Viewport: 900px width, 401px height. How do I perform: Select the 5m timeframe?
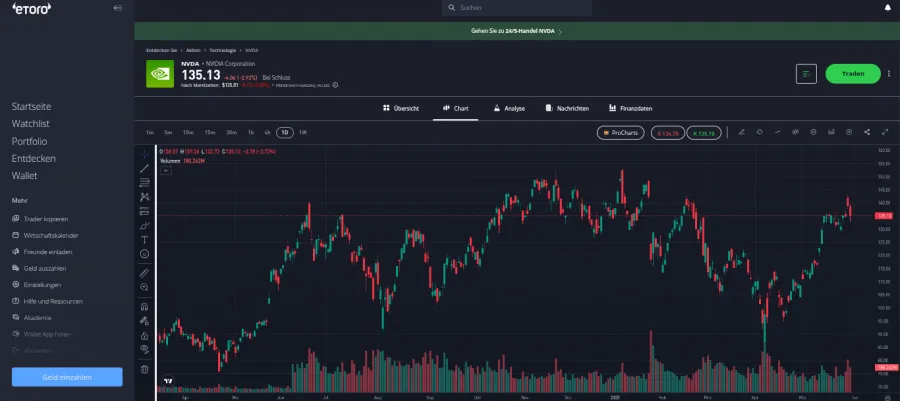[168, 133]
